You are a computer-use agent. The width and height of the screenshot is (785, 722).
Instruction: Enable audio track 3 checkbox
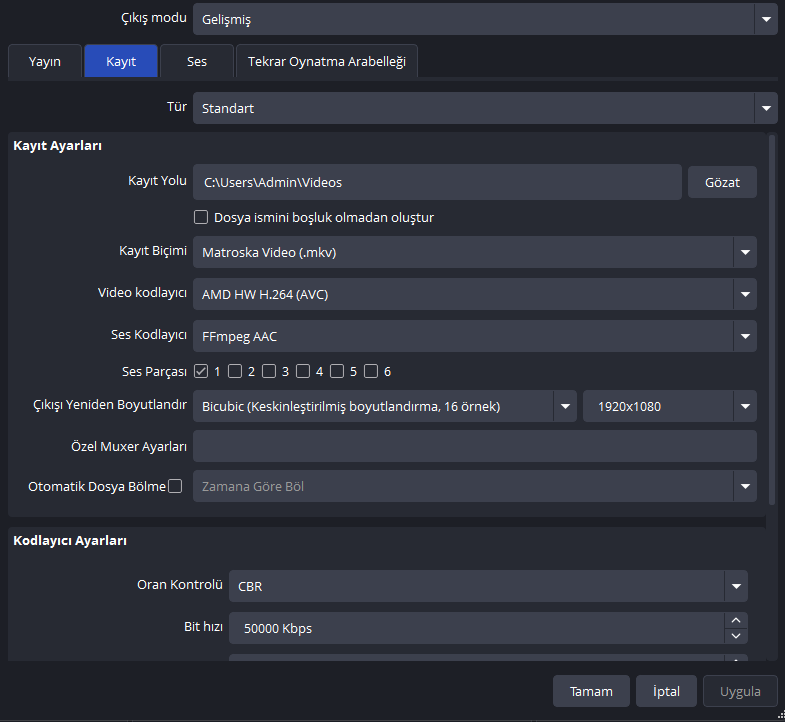tap(269, 372)
